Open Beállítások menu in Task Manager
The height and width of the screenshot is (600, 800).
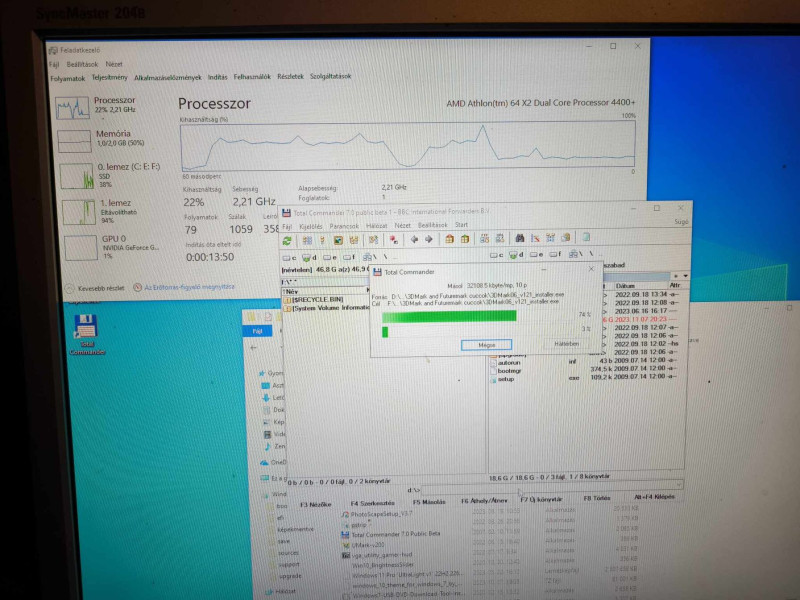click(82, 64)
